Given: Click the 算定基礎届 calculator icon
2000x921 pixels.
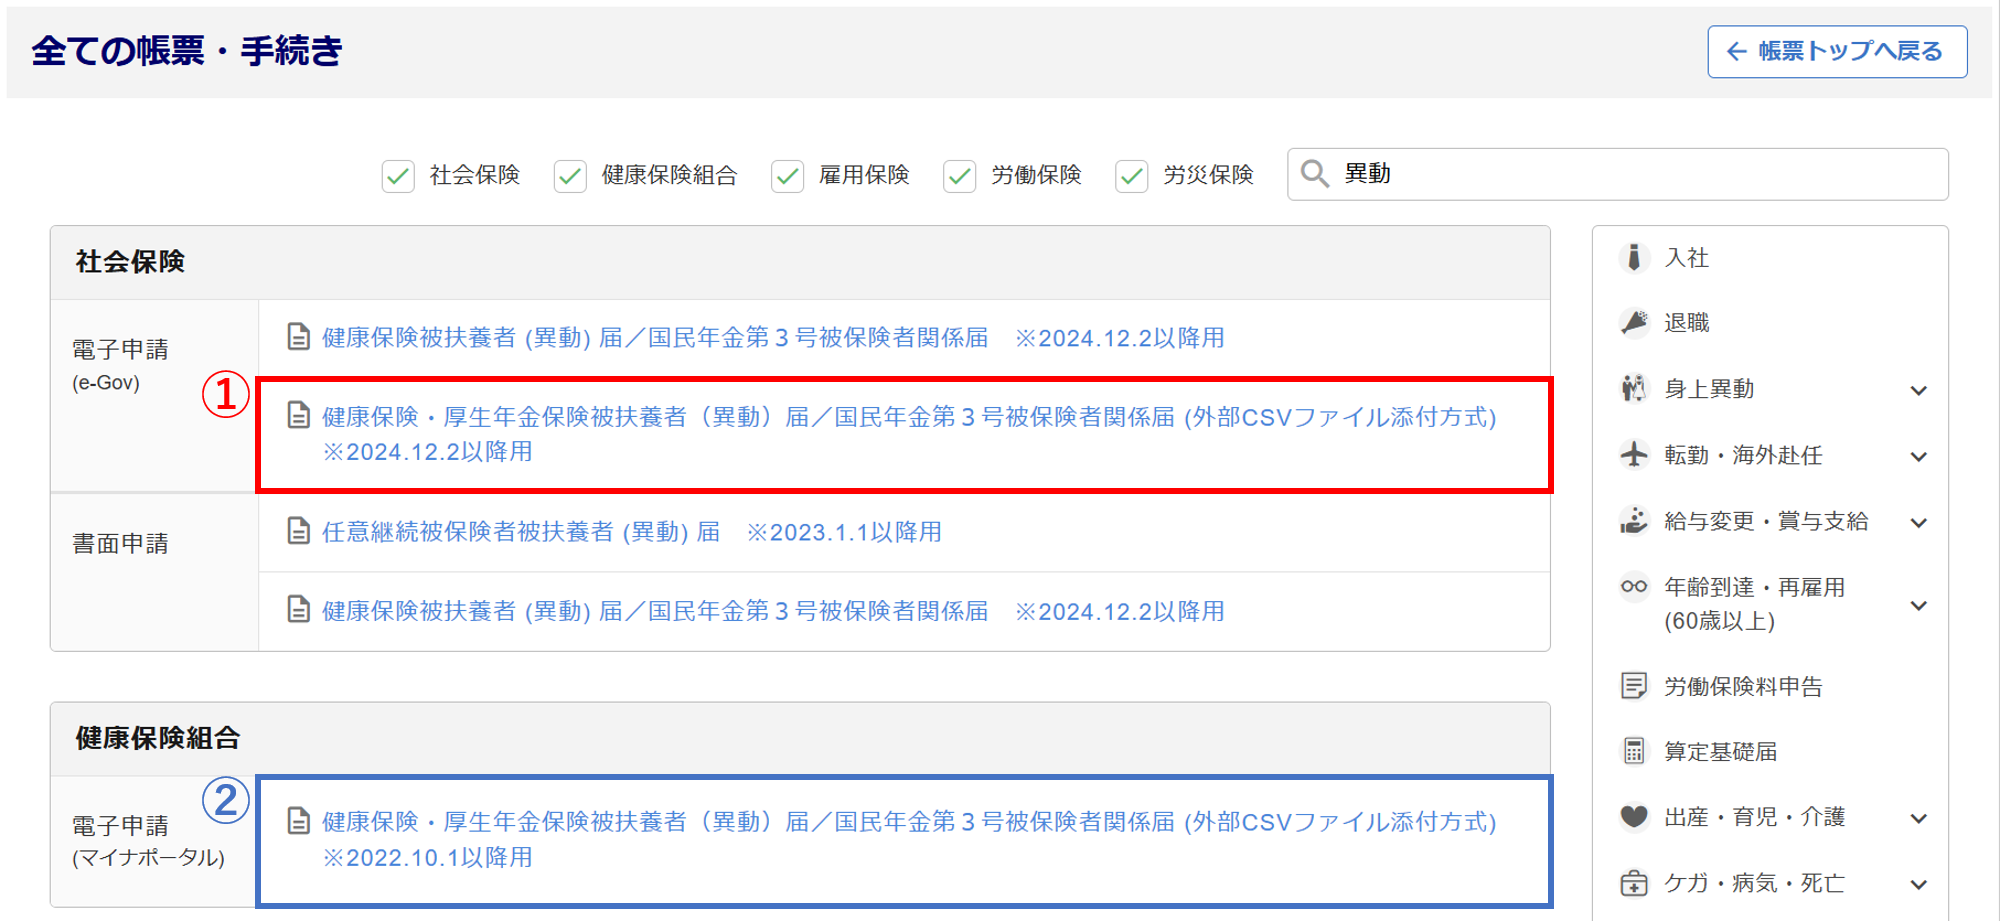Looking at the screenshot, I should coord(1634,750).
